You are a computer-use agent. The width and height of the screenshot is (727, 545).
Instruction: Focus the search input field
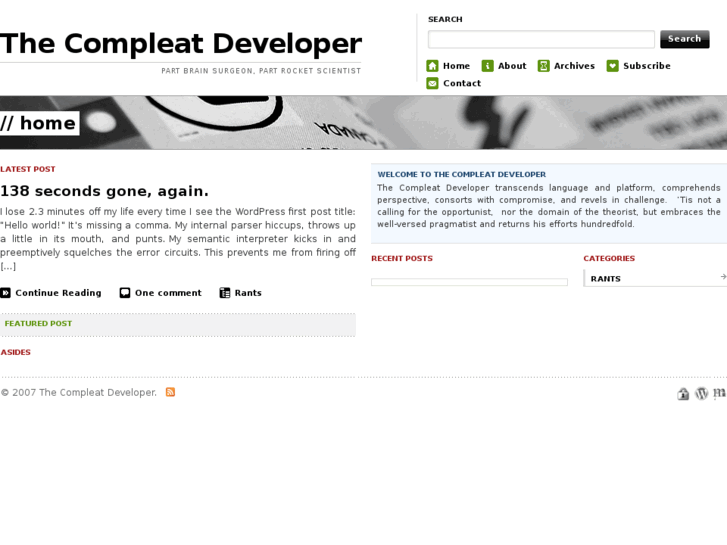tap(541, 39)
